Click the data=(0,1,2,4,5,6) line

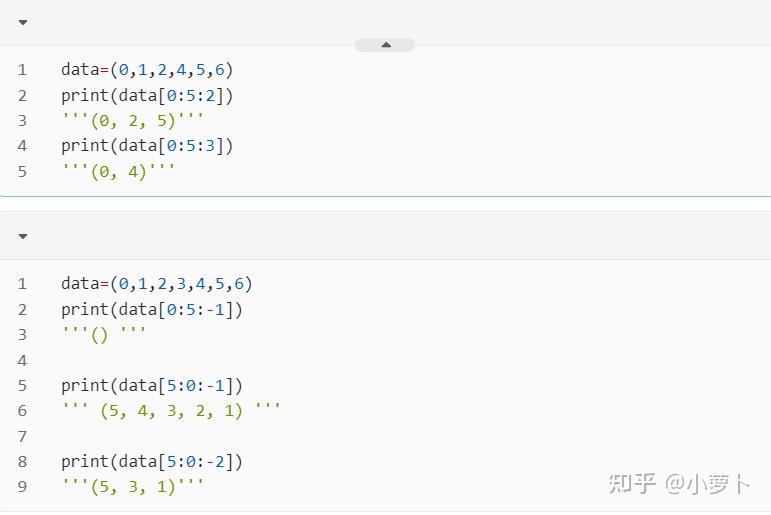point(147,70)
